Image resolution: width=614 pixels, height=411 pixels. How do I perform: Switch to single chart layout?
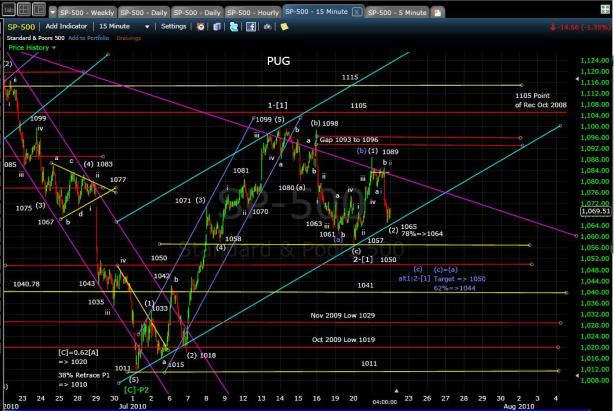pyautogui.click(x=9, y=9)
